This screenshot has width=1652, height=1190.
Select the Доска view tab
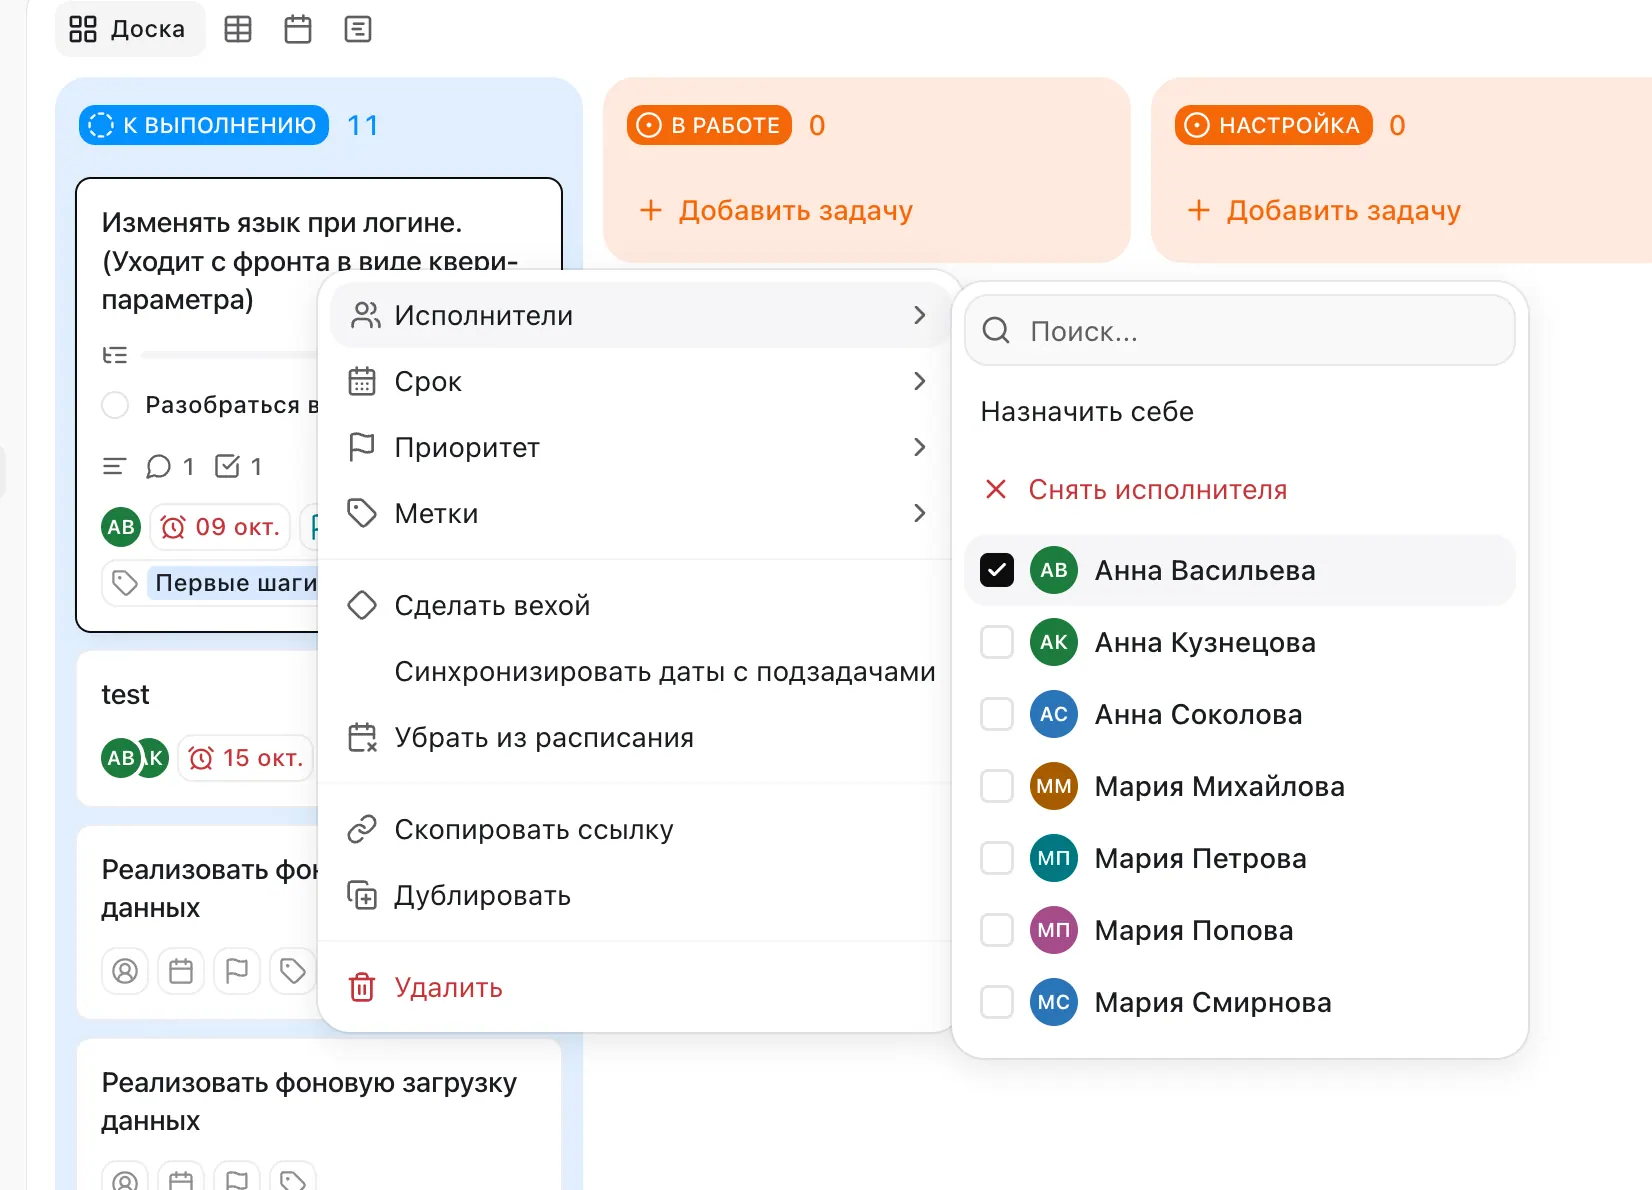click(129, 29)
